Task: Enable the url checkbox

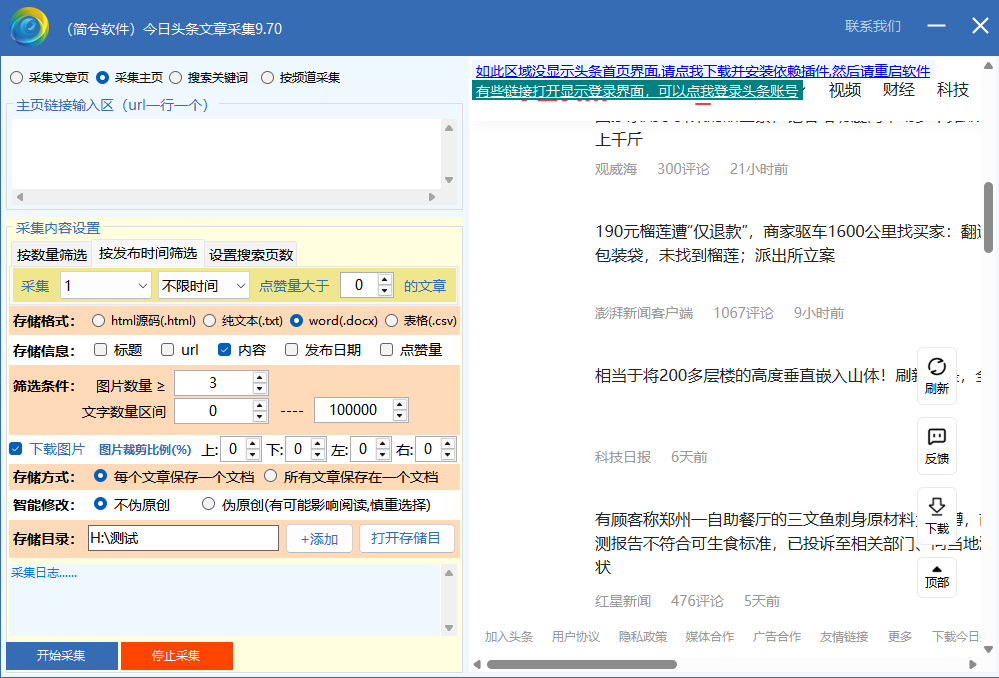Action: coord(168,349)
